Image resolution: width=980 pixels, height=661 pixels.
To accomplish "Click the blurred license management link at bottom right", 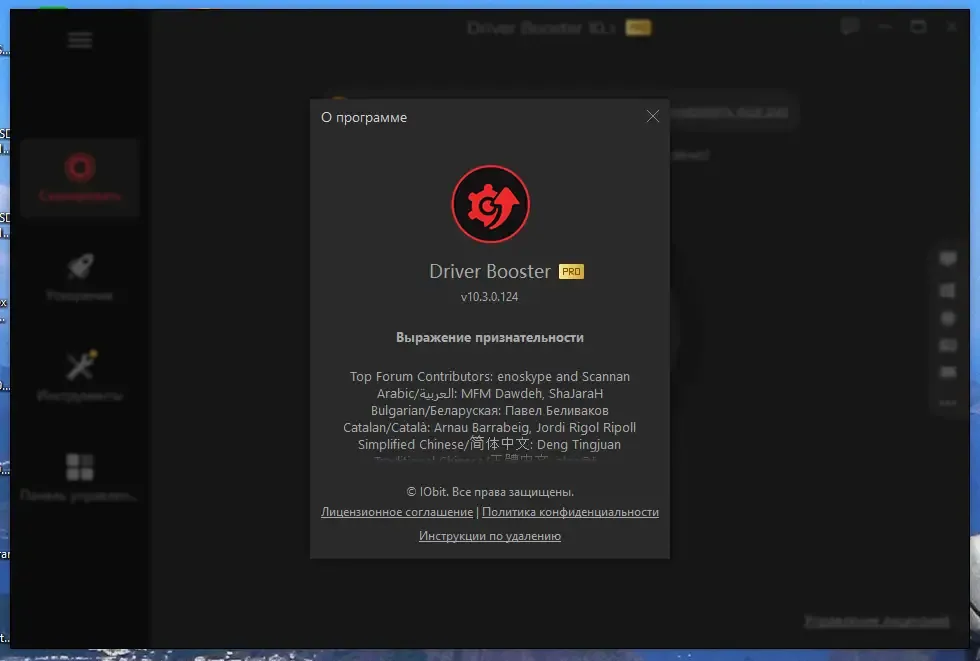I will 876,621.
